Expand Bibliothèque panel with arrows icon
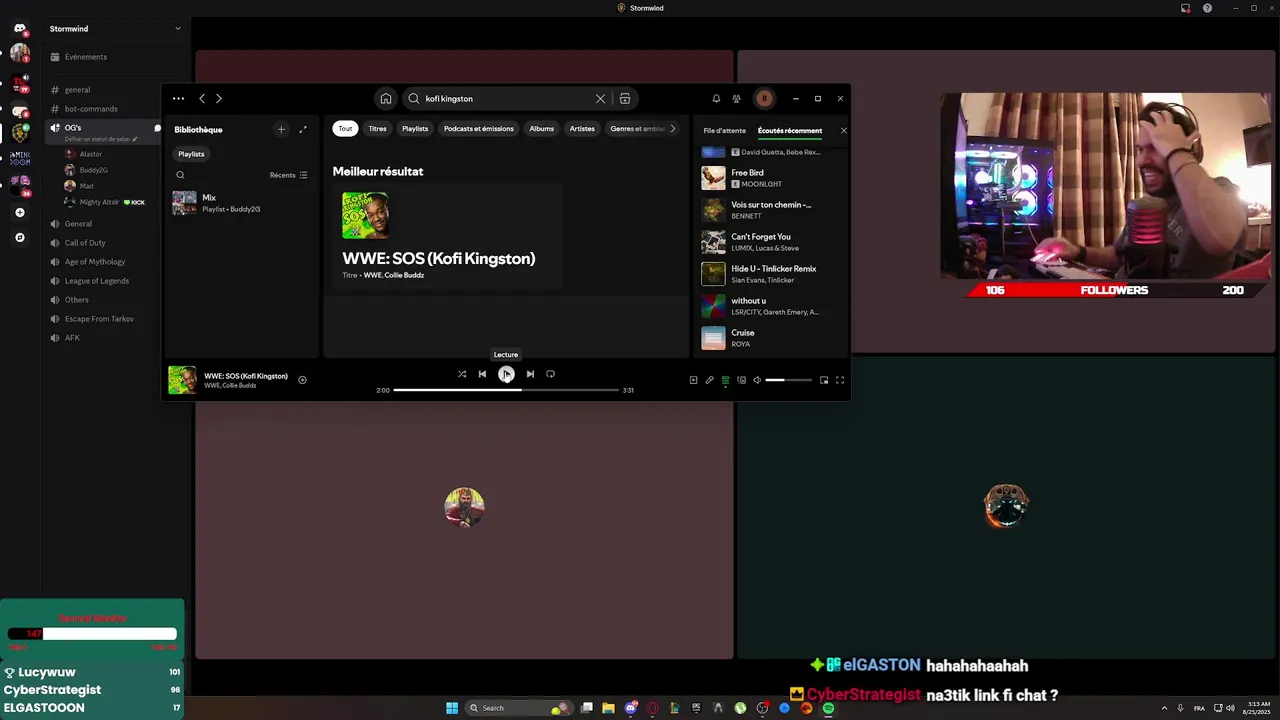The width and height of the screenshot is (1280, 720). point(303,129)
